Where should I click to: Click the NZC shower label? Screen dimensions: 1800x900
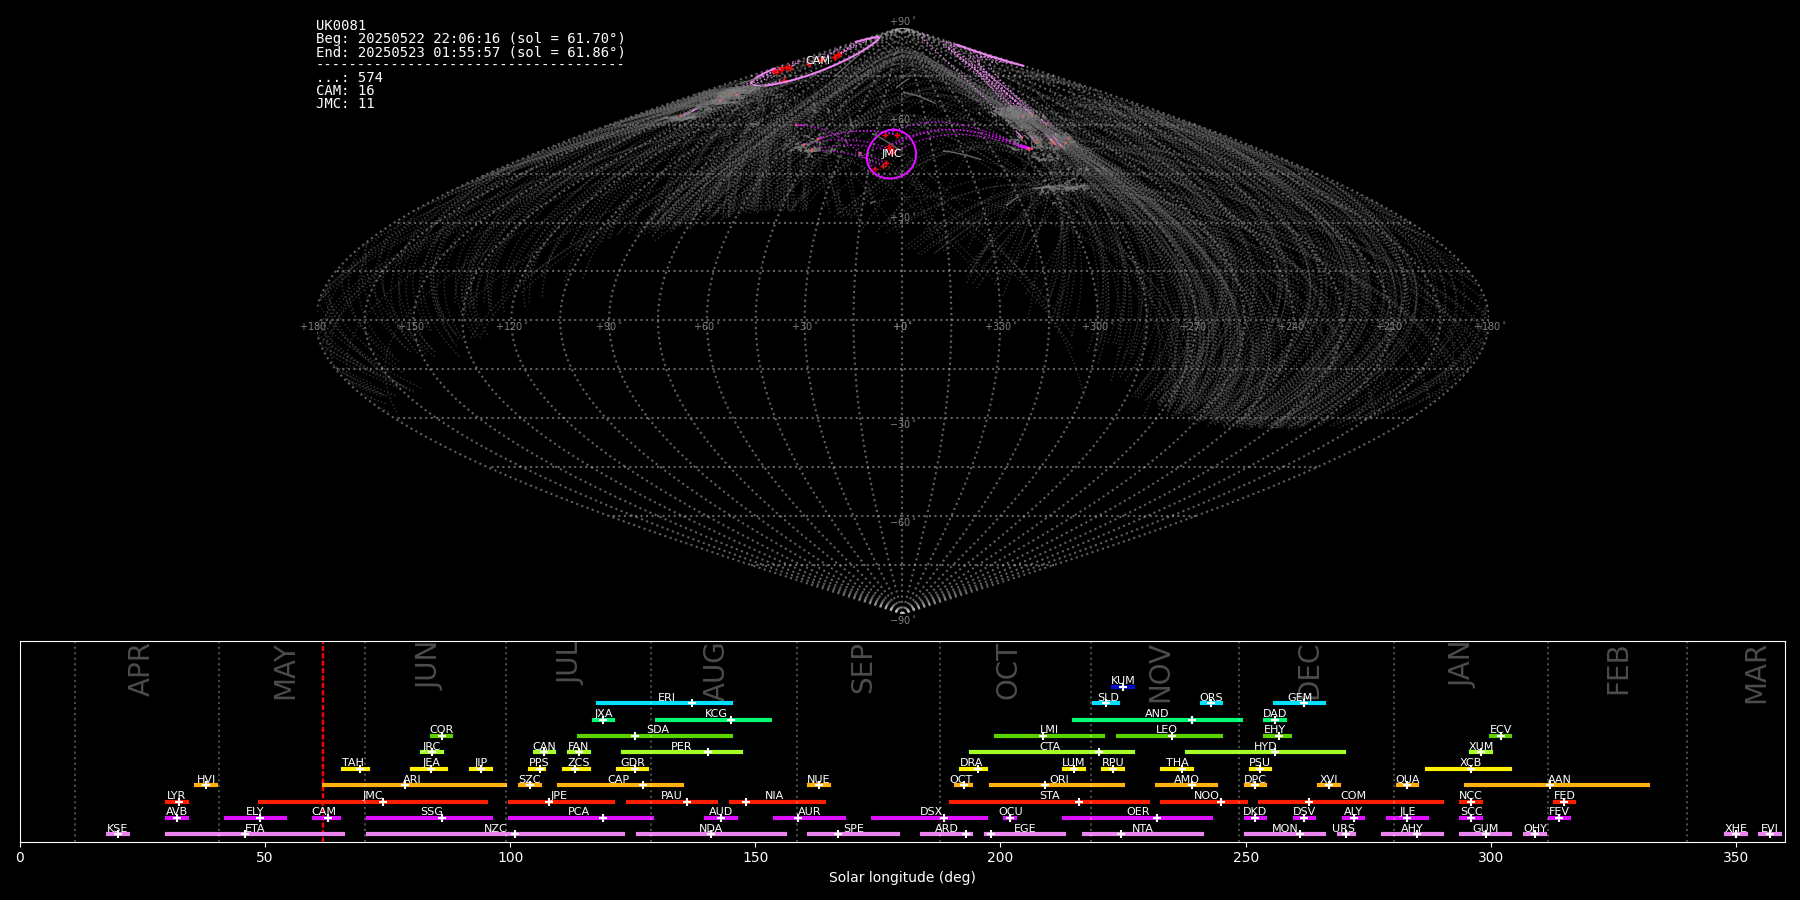[x=495, y=829]
